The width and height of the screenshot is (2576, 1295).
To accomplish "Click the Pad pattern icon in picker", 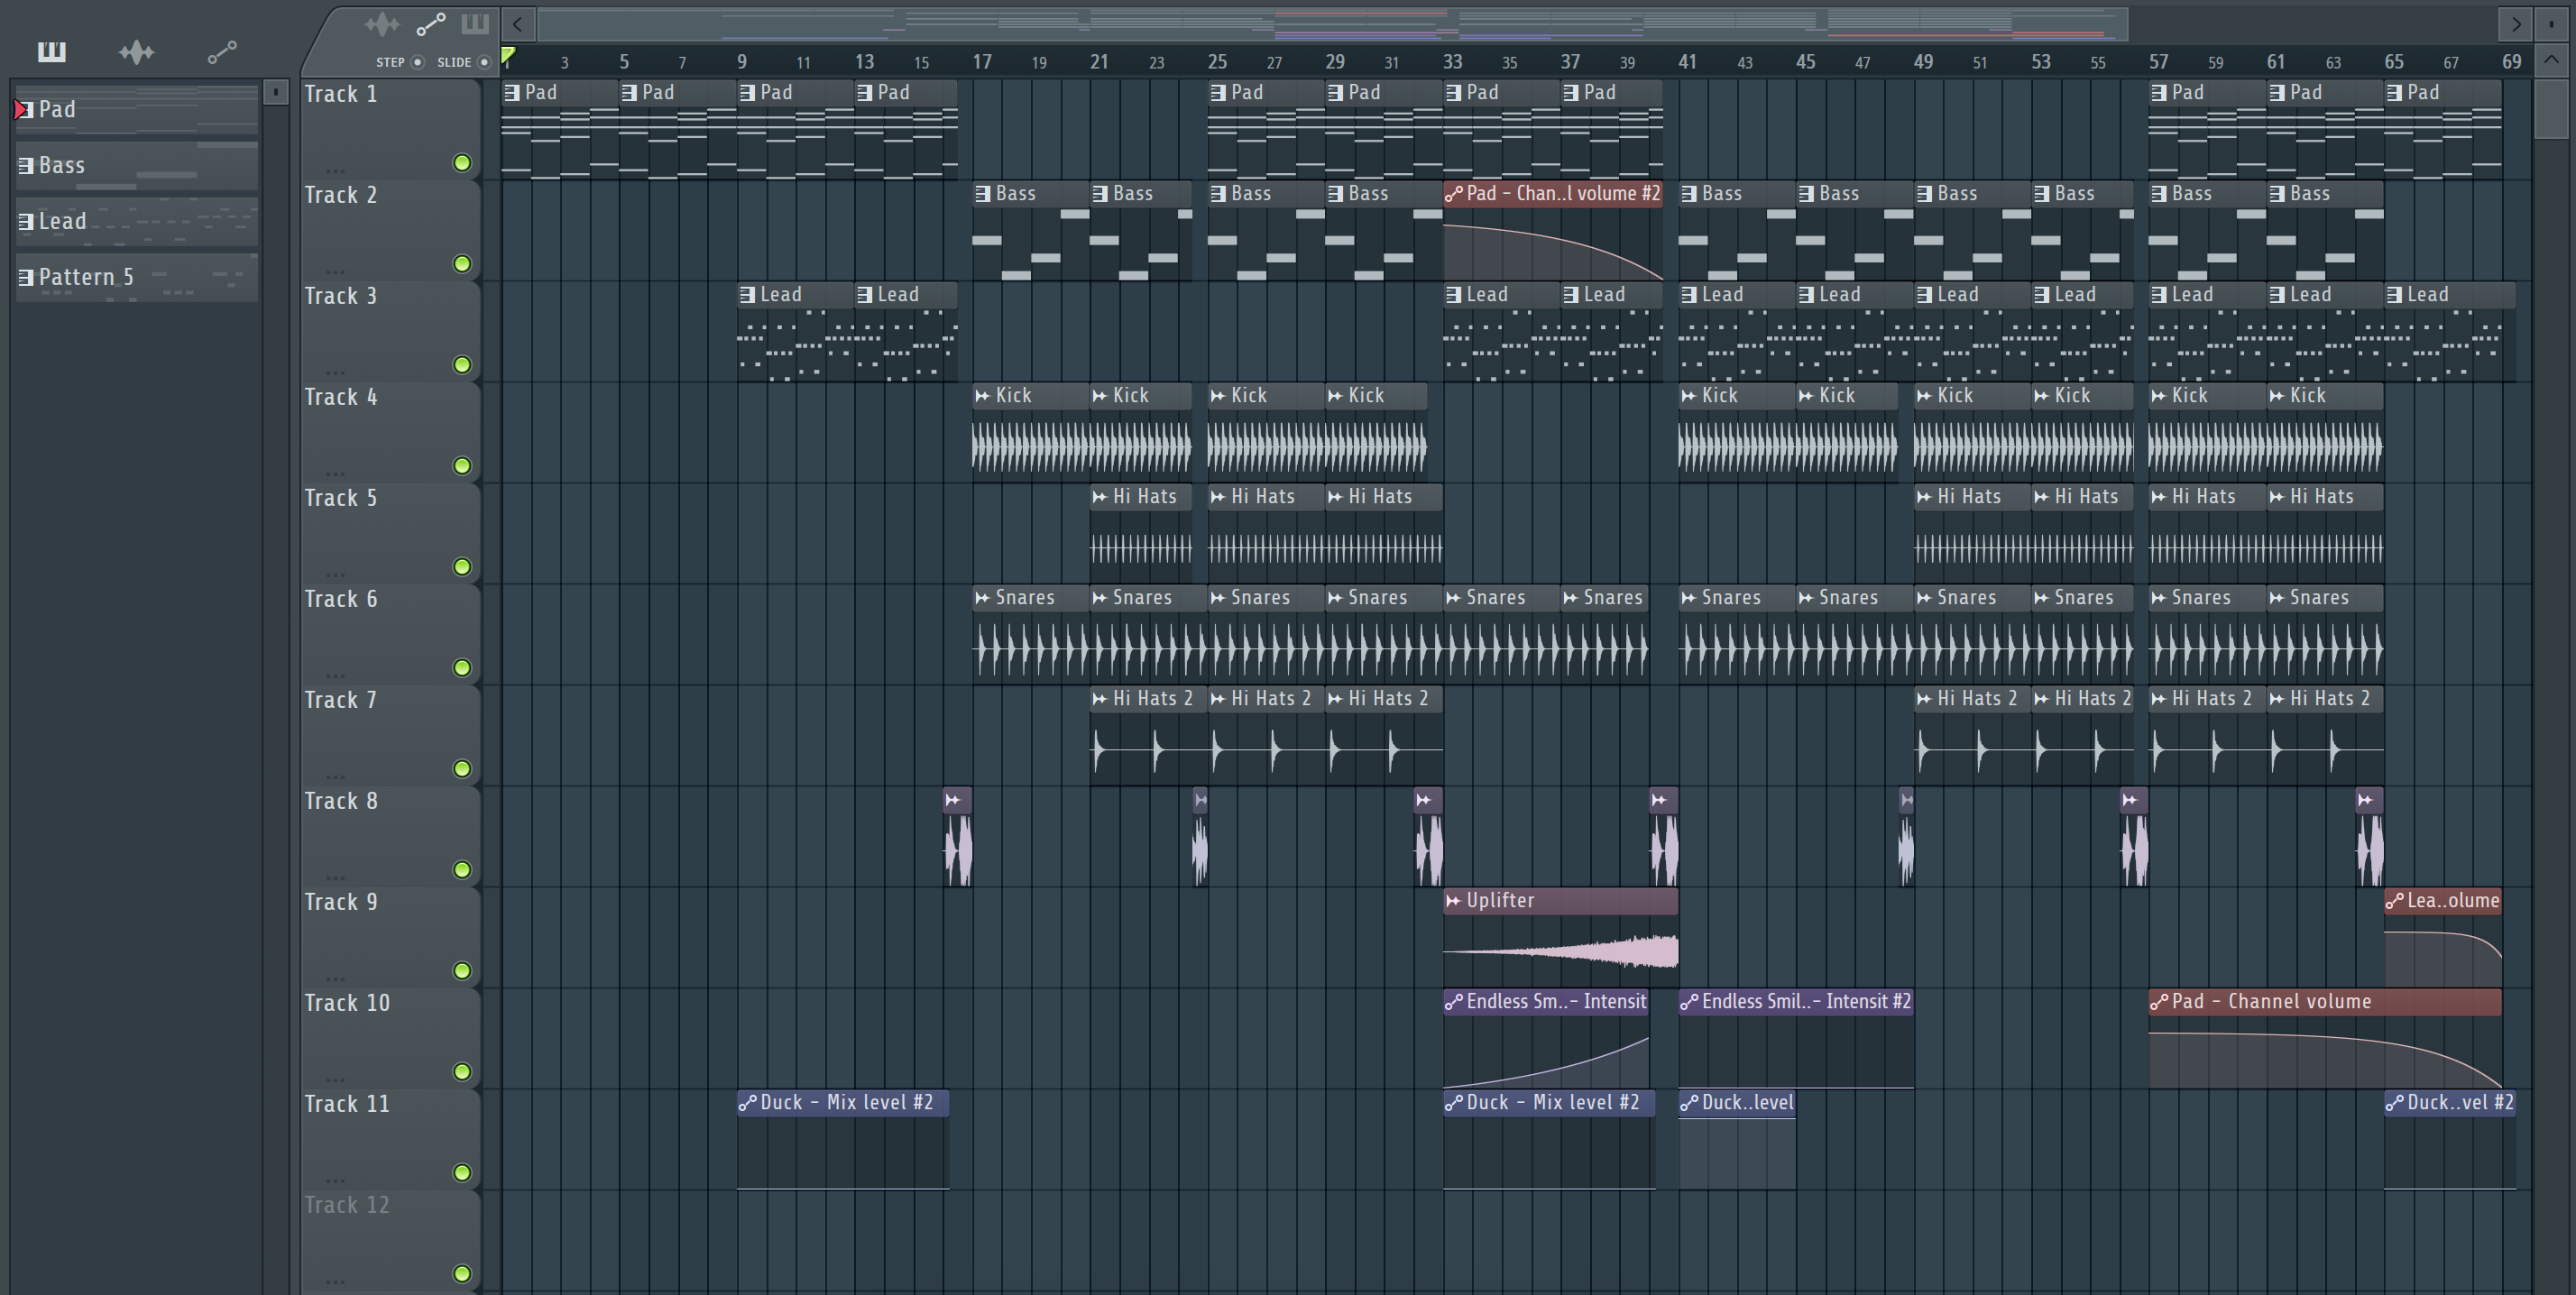I will click(26, 109).
